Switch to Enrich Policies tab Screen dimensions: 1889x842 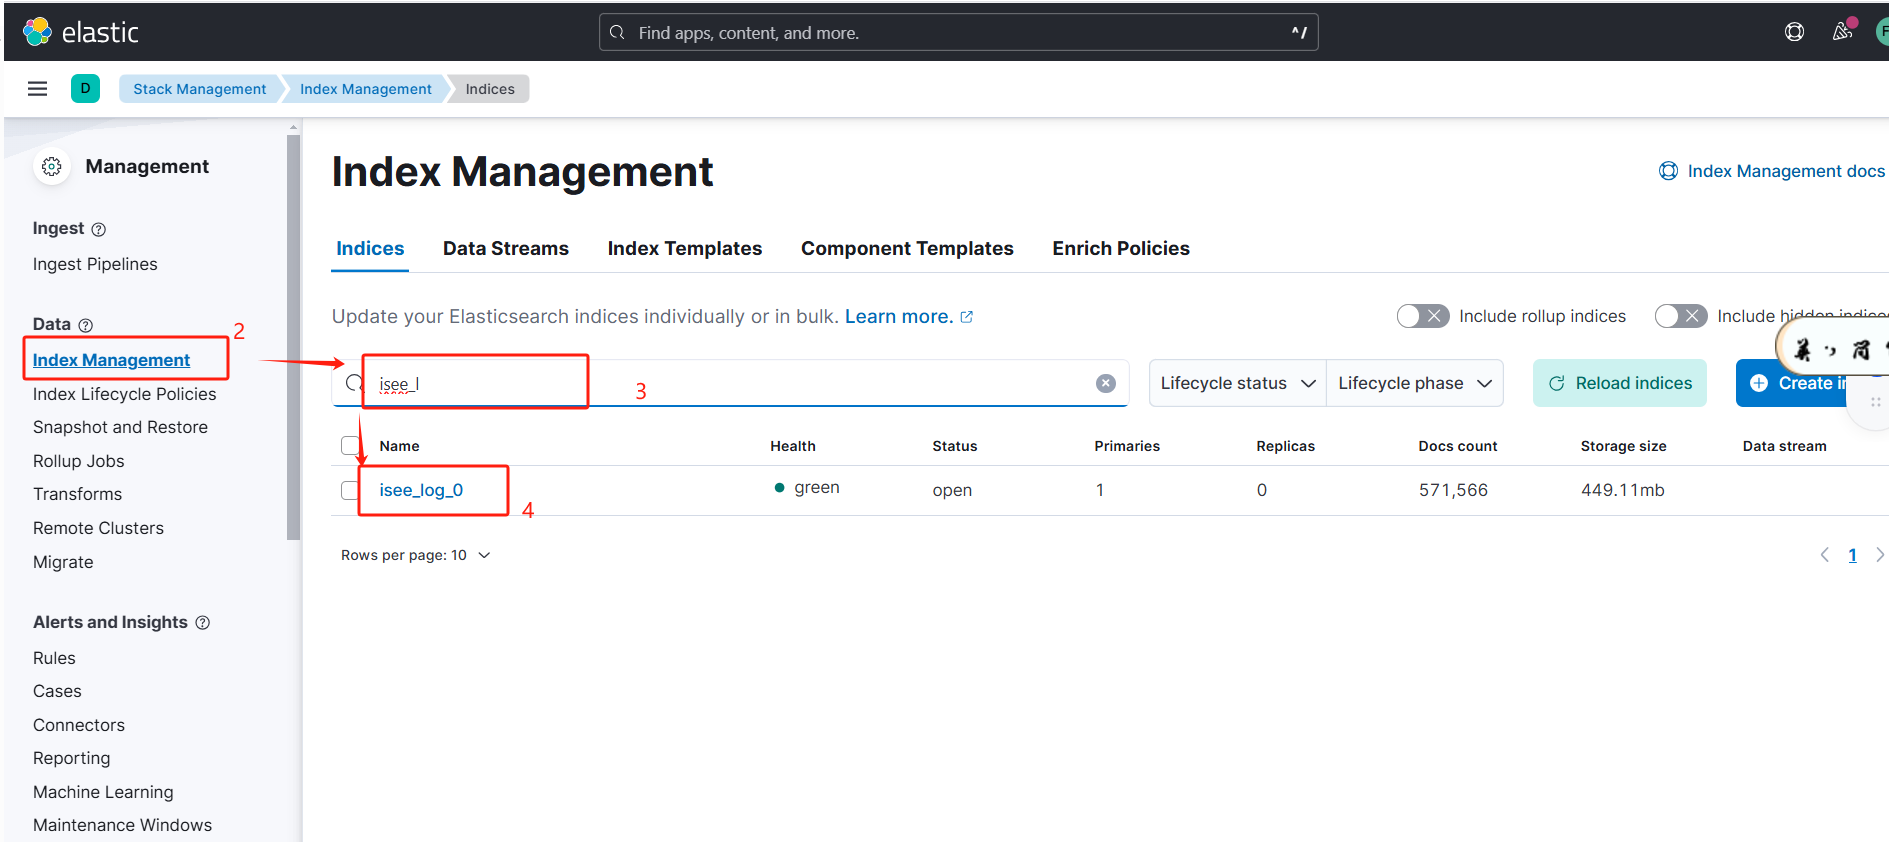1121,248
